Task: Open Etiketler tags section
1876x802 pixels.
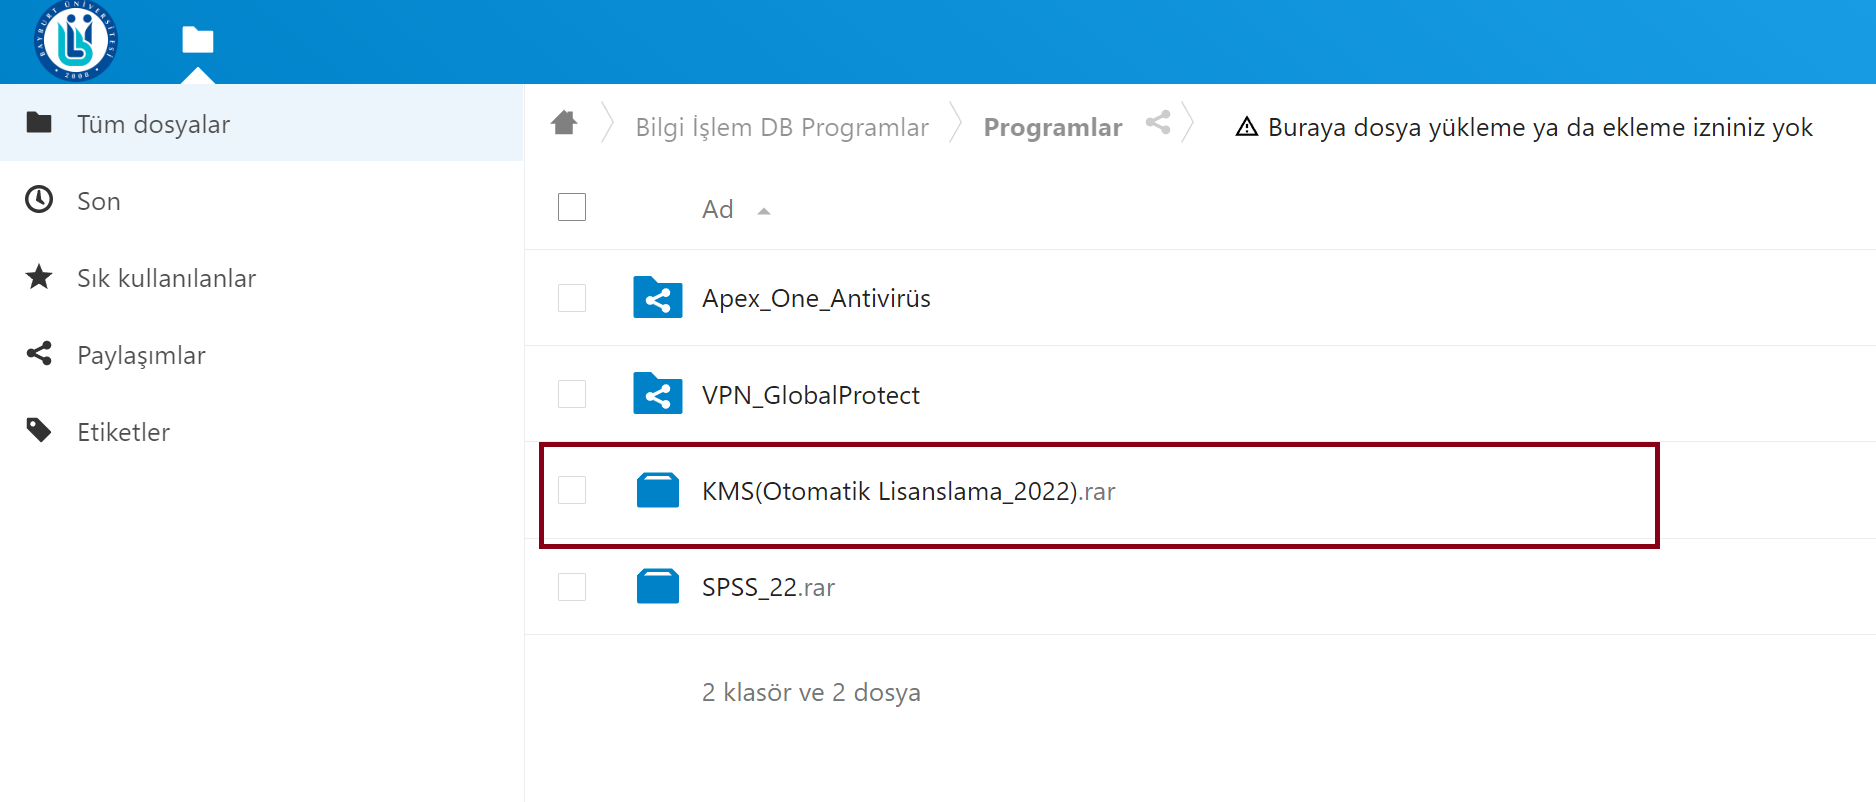Action: pos(123,432)
